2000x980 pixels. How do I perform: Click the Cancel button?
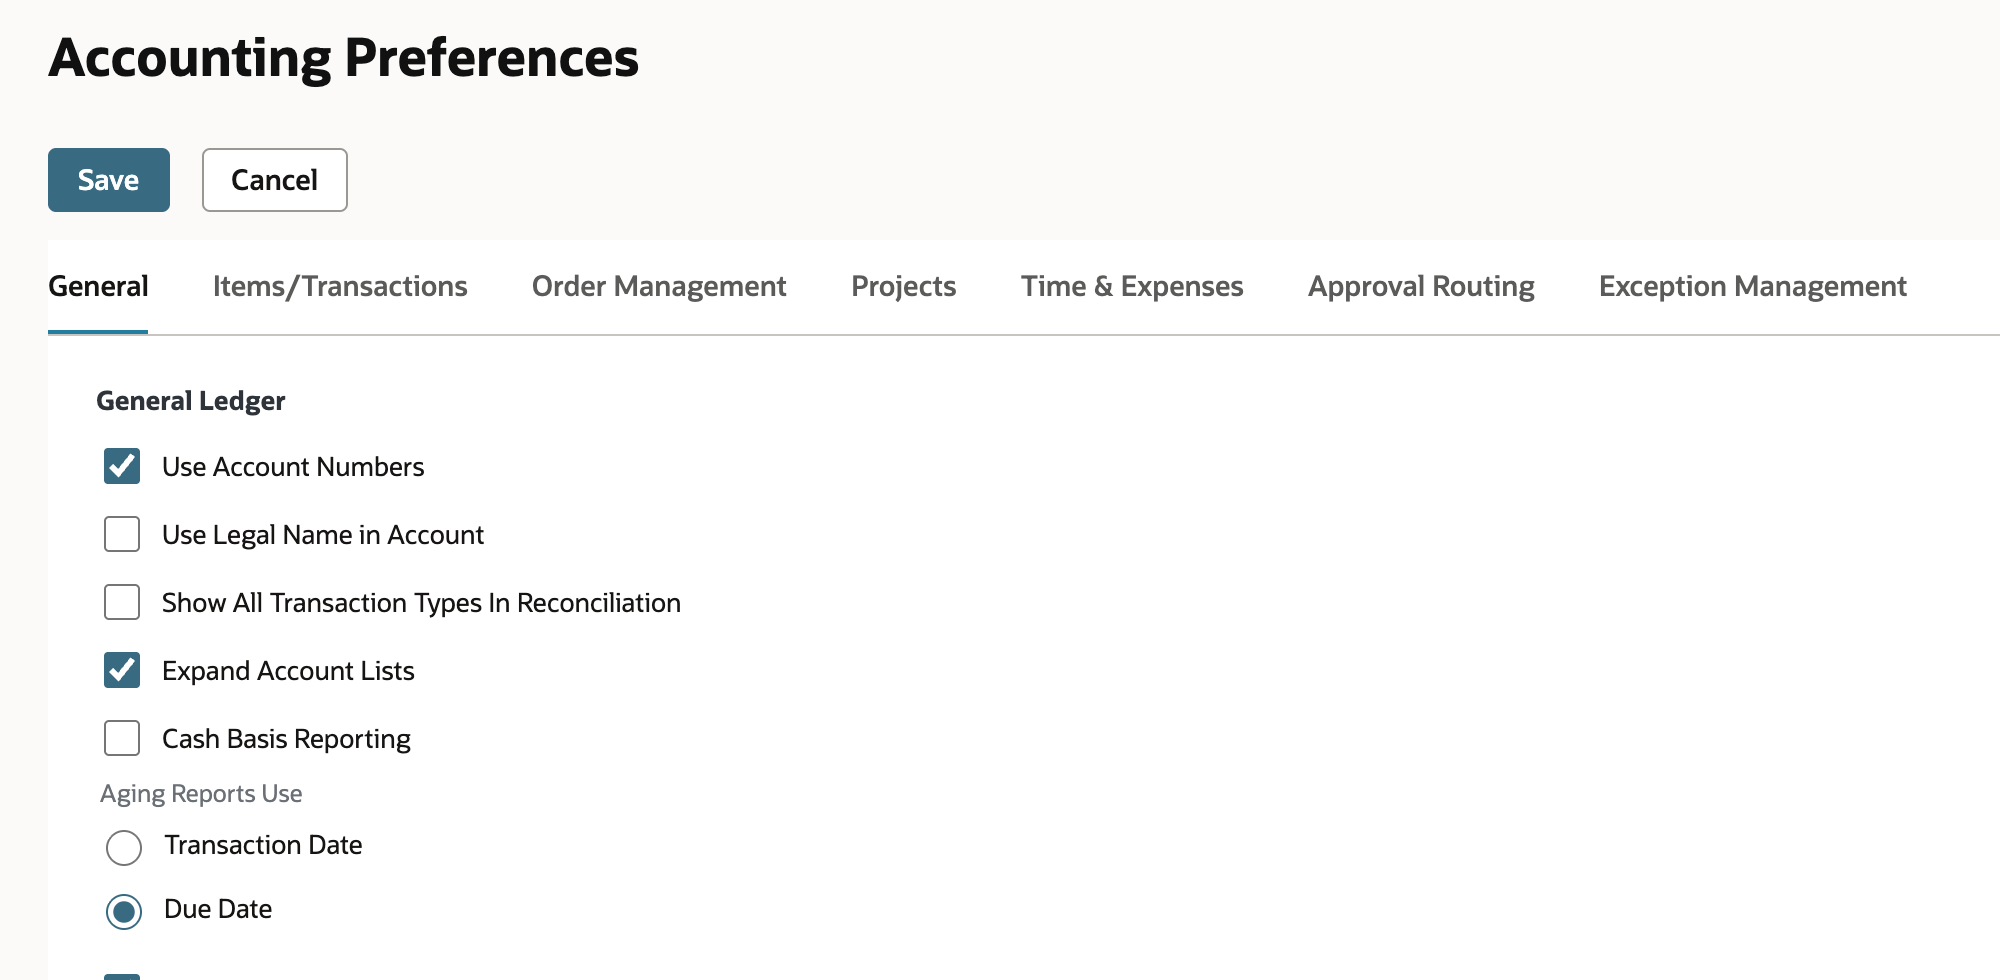[x=275, y=180]
